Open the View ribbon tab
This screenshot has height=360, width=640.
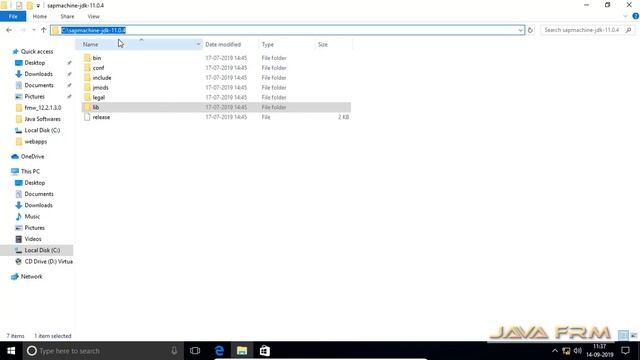[93, 16]
